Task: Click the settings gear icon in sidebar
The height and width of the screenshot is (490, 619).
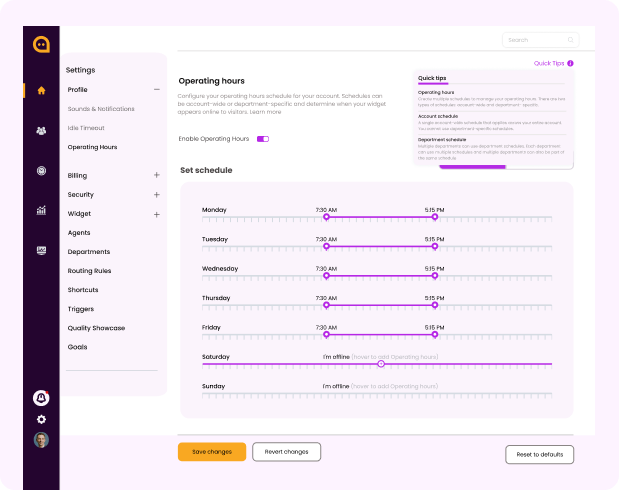Action: click(x=41, y=419)
